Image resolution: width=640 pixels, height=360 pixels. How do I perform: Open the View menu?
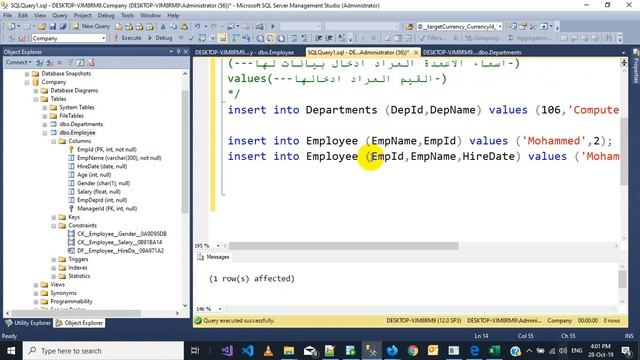point(40,16)
